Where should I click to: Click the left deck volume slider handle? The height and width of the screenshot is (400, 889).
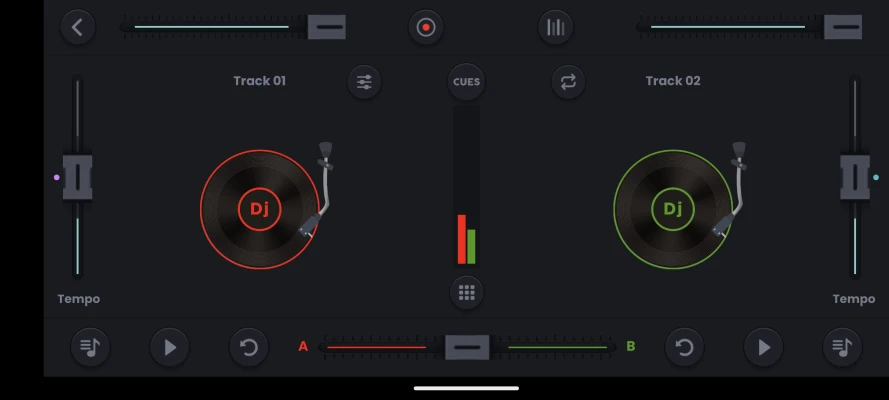tap(327, 27)
